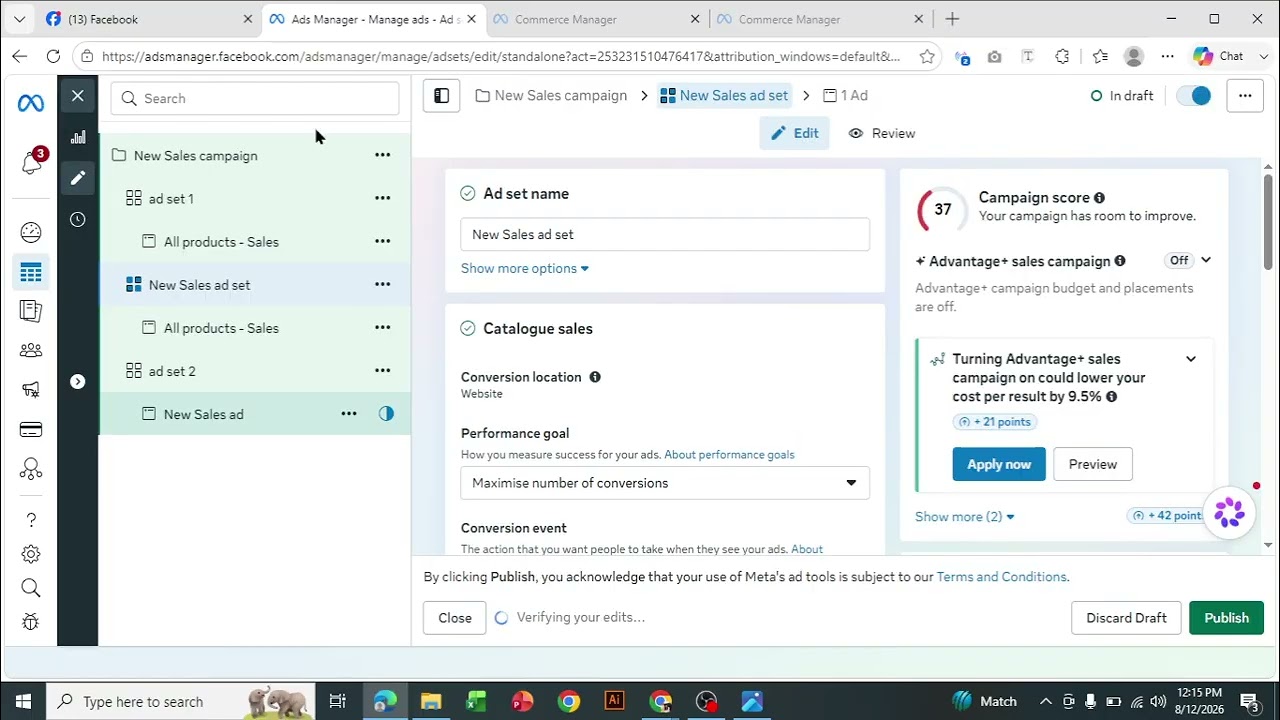
Task: Open Campaigns table grid icon
Action: [31, 272]
